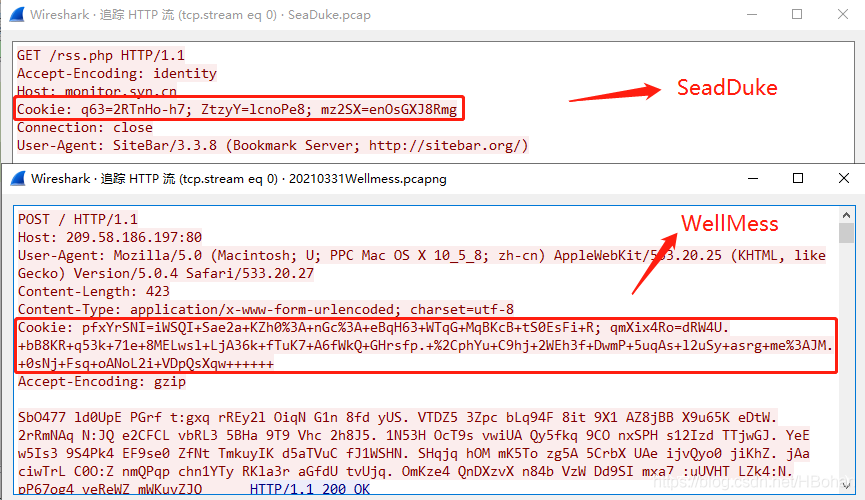Click body line starting 'ciwTrL C0O:Z'
The image size is (865, 500).
[x=405, y=471]
